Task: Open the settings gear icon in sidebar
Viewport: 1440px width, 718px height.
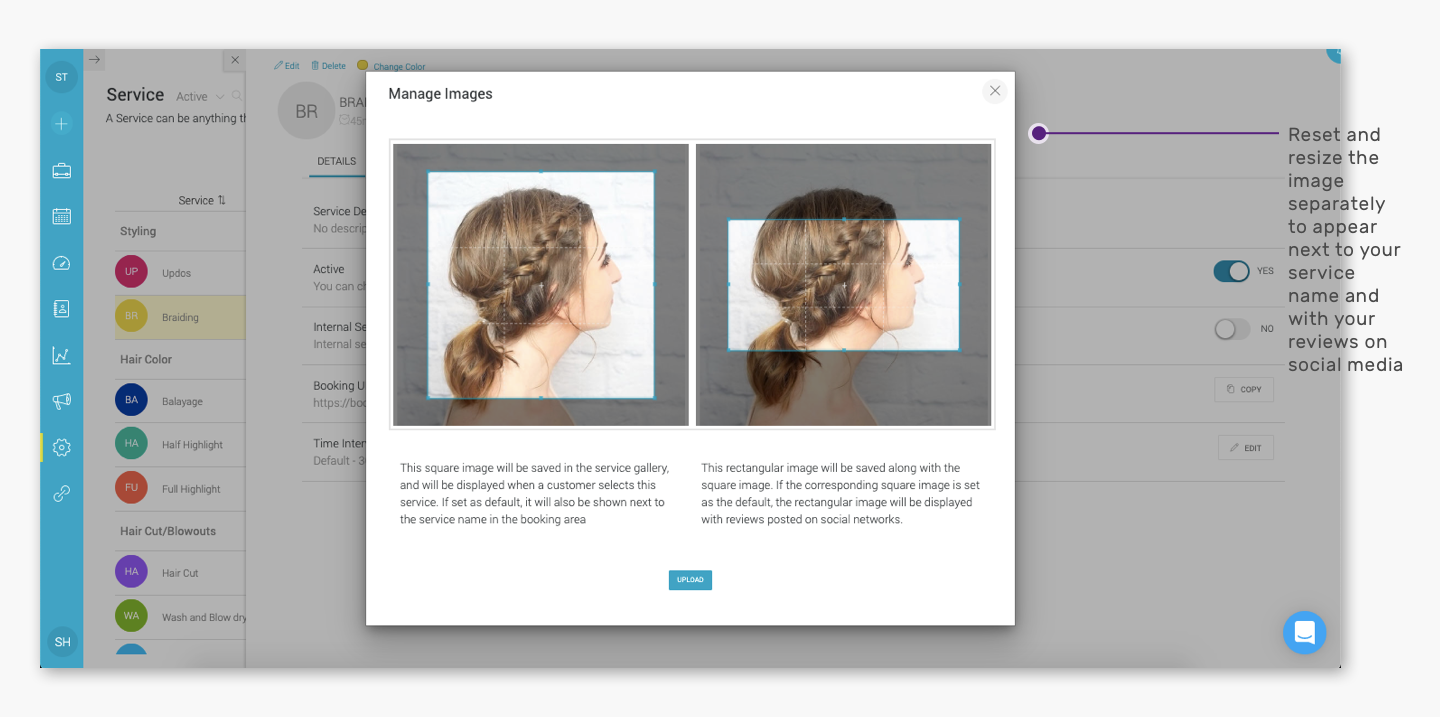Action: (x=62, y=447)
